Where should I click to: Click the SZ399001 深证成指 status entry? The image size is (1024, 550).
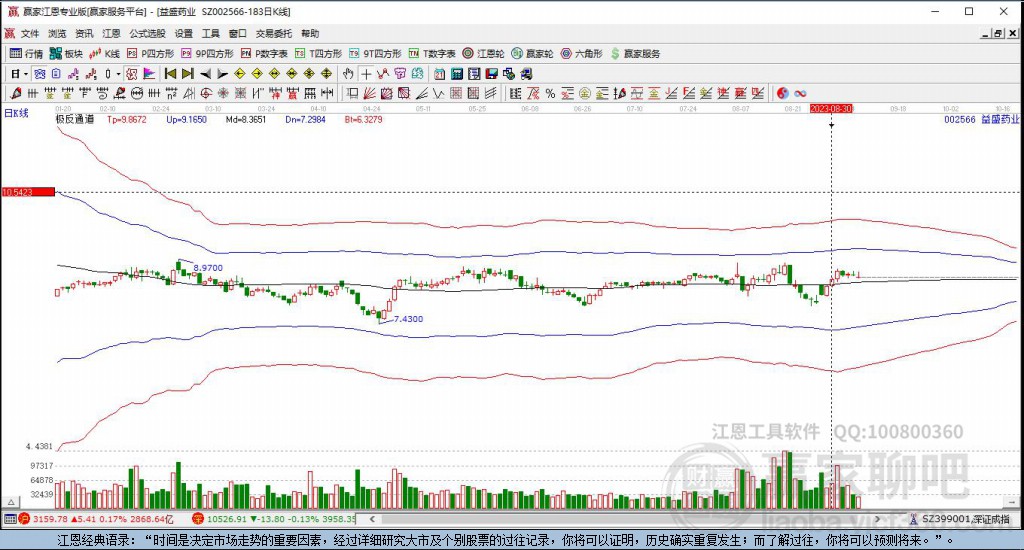point(959,519)
